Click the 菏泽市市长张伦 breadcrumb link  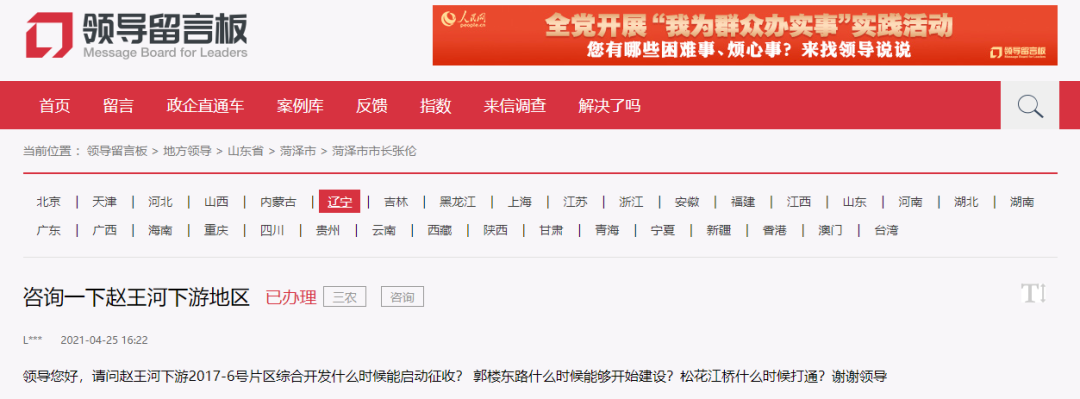click(375, 151)
